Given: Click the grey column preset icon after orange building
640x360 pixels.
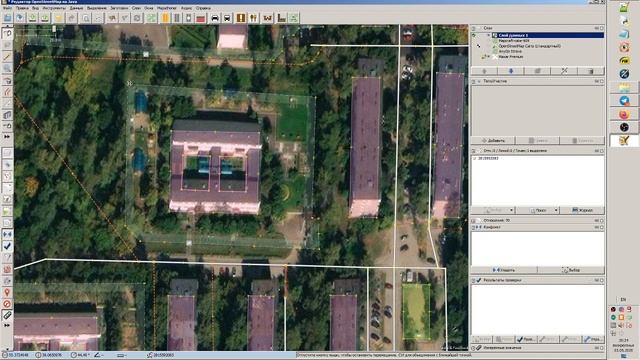Looking at the screenshot, I should tap(177, 18).
